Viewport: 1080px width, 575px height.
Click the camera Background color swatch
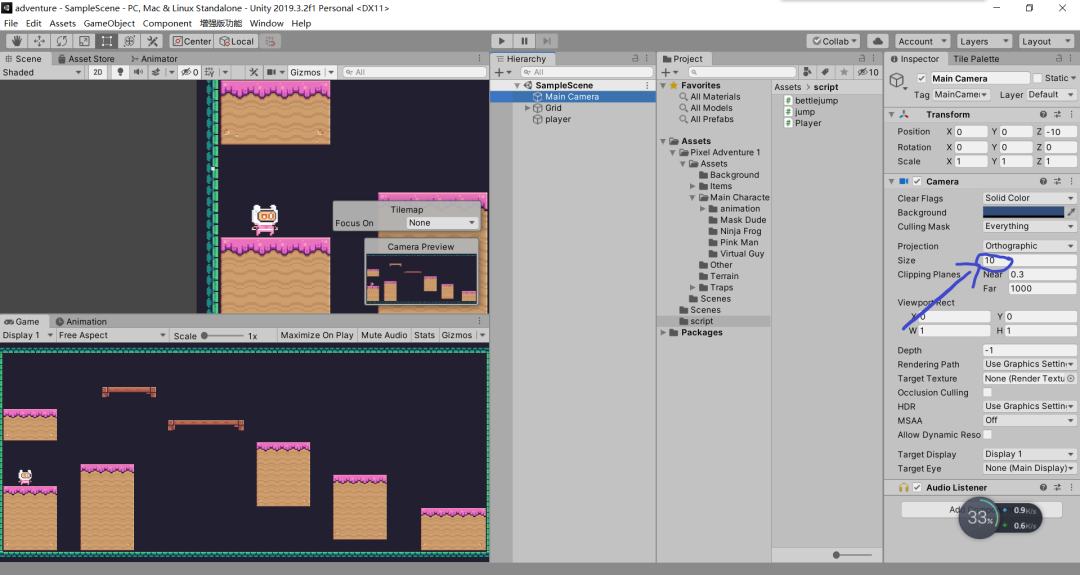(1024, 212)
